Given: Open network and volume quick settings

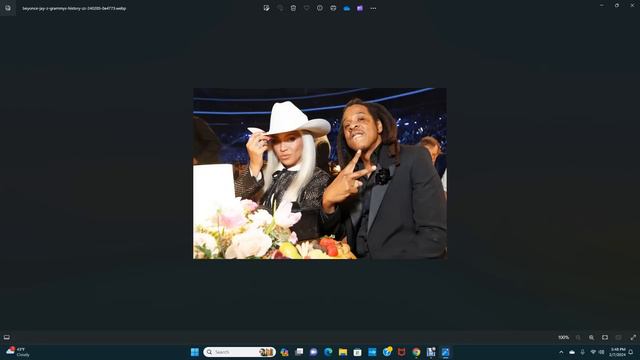Looking at the screenshot, I should click(x=597, y=352).
